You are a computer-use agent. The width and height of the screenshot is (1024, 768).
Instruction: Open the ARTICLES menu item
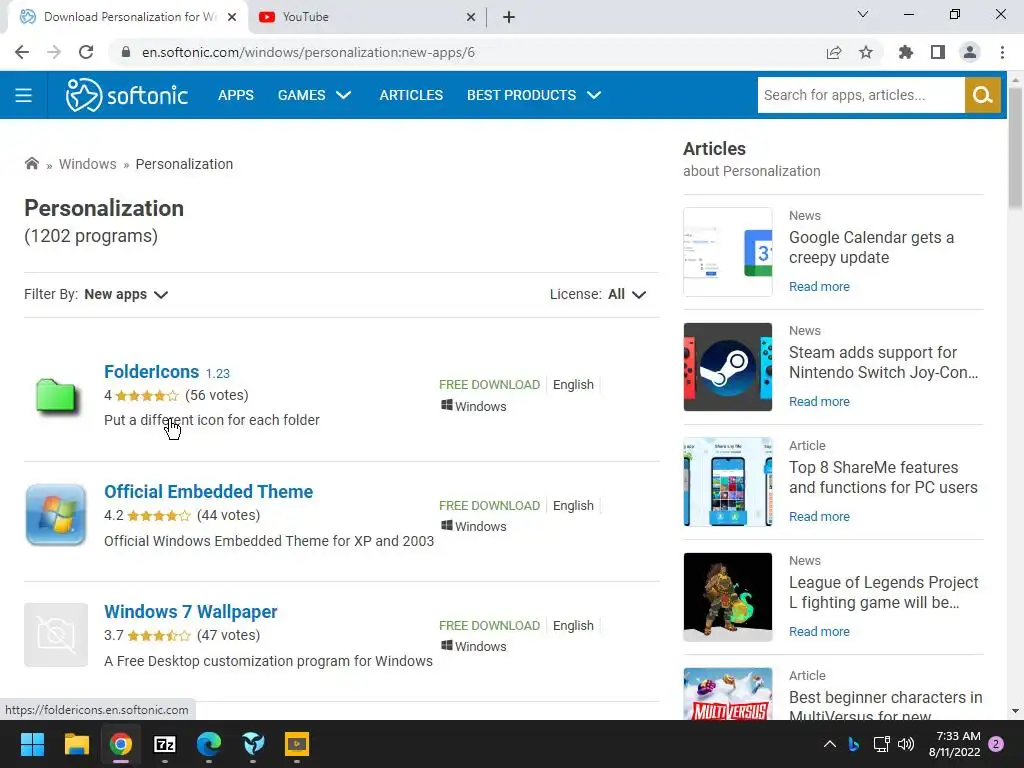(411, 95)
